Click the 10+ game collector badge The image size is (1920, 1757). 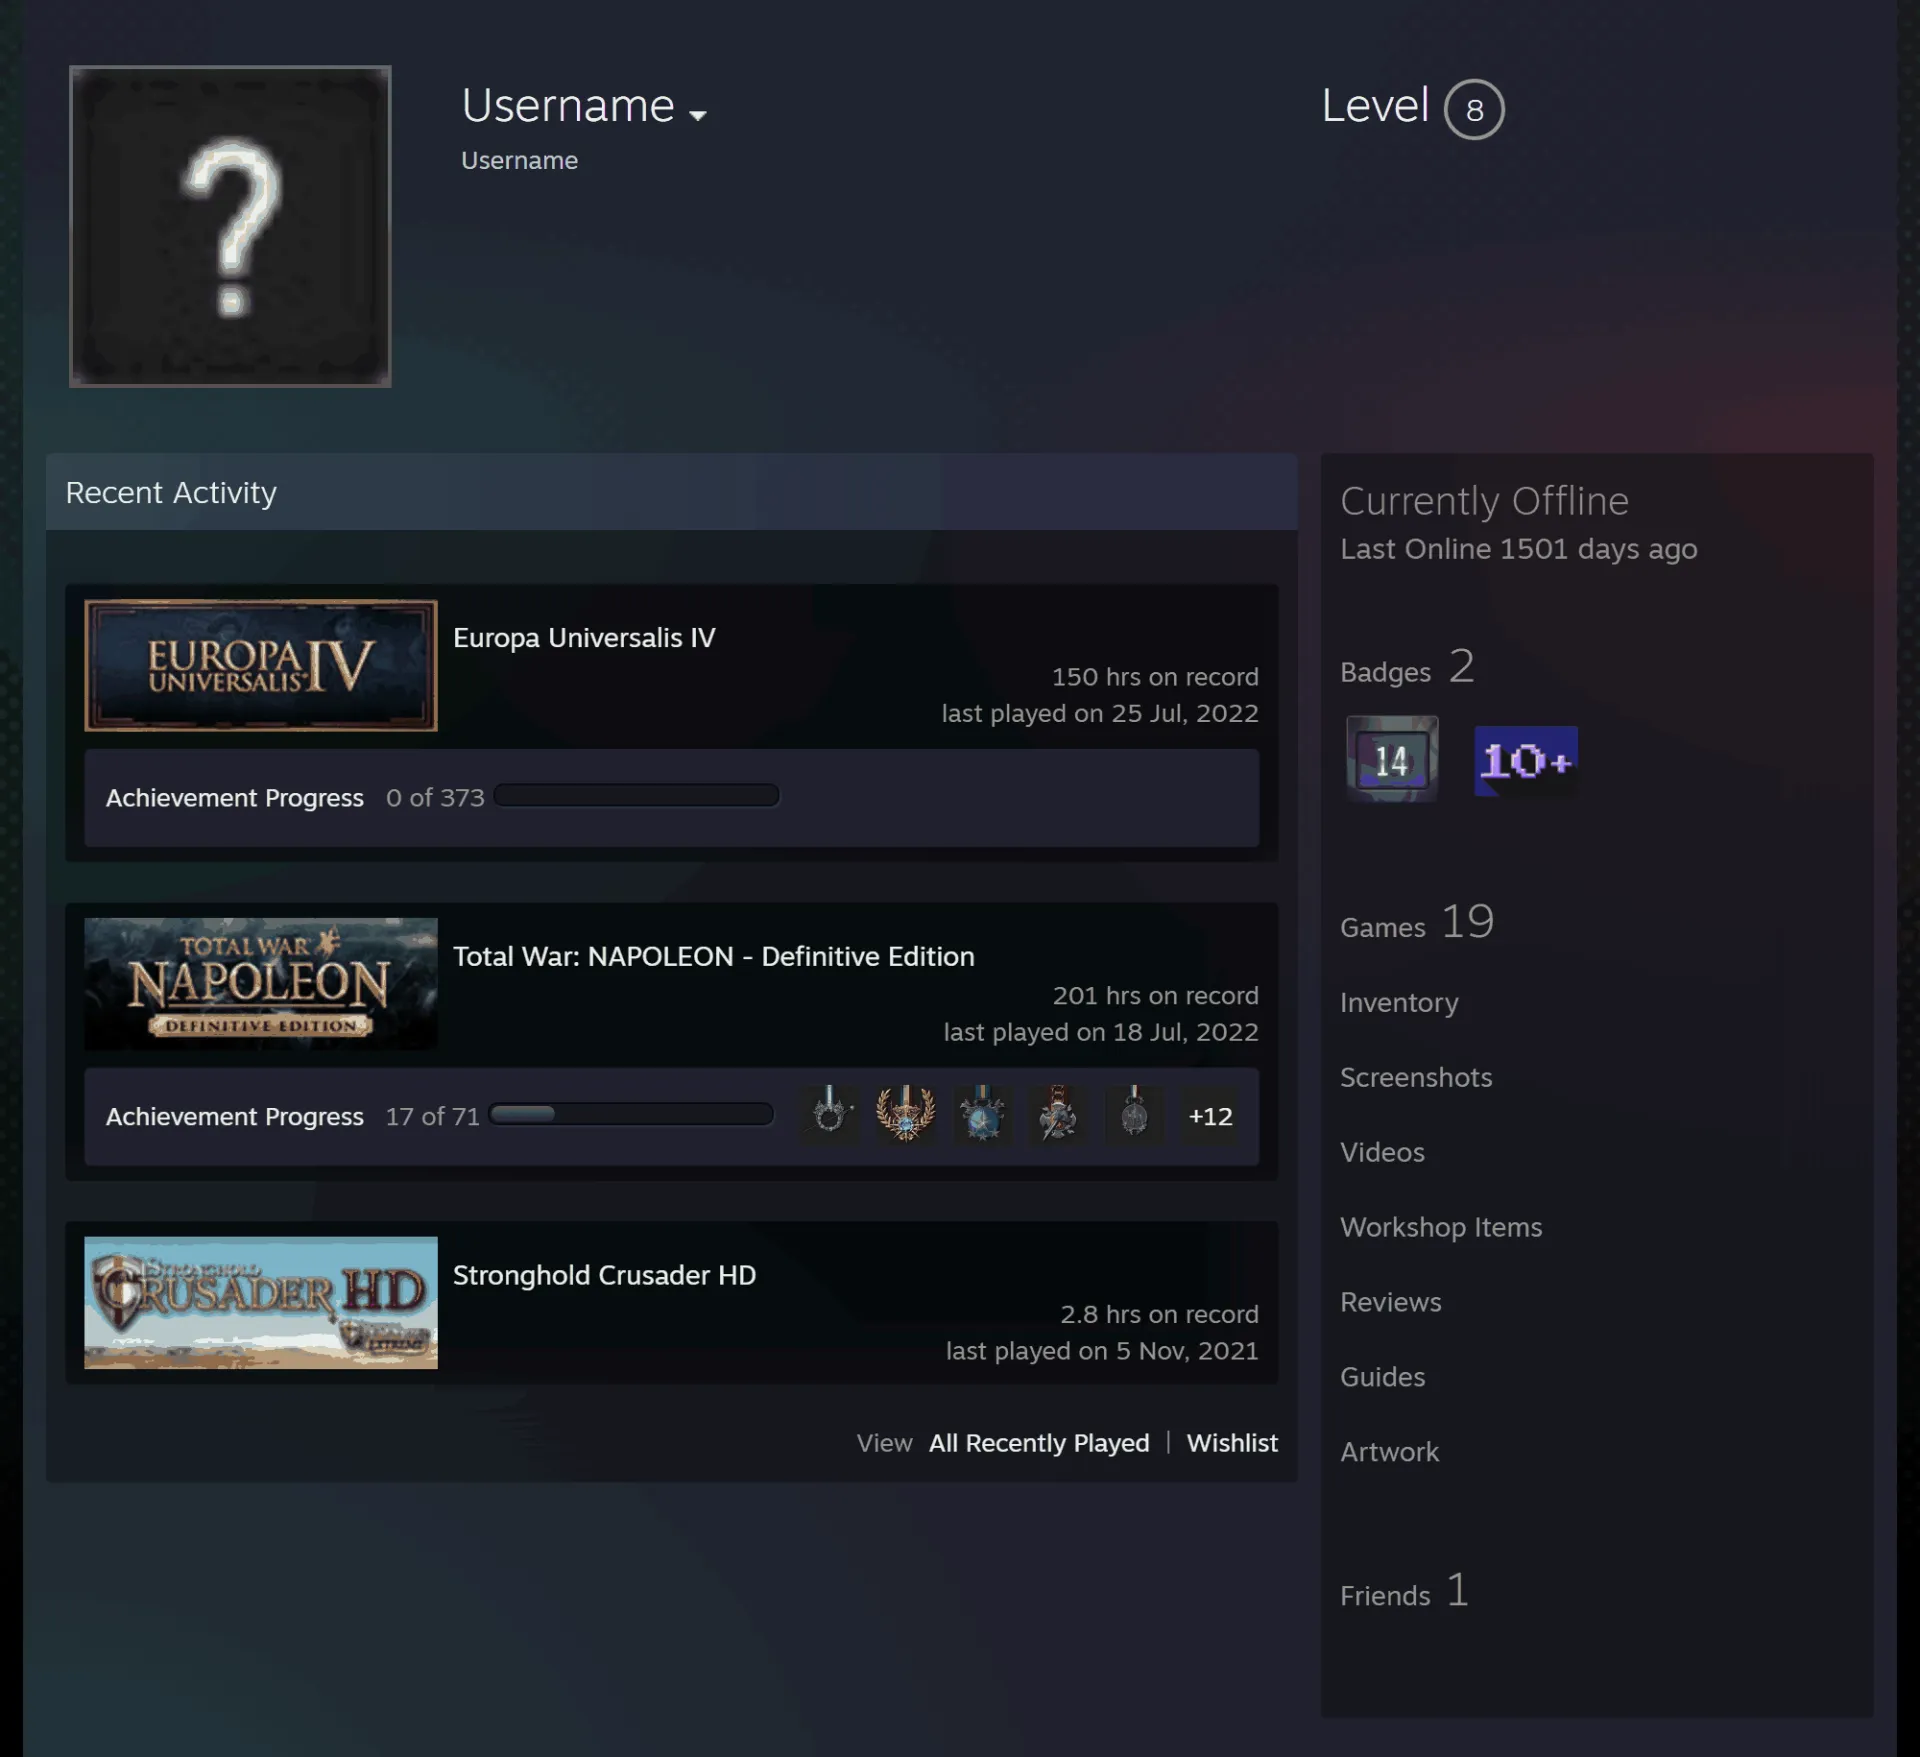[1526, 761]
